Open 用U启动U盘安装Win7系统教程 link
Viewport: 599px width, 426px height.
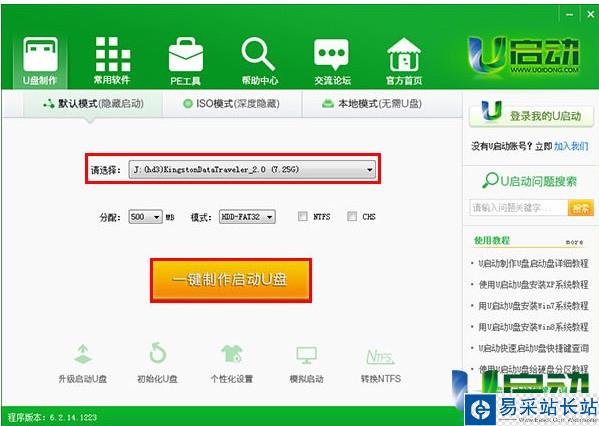(533, 306)
